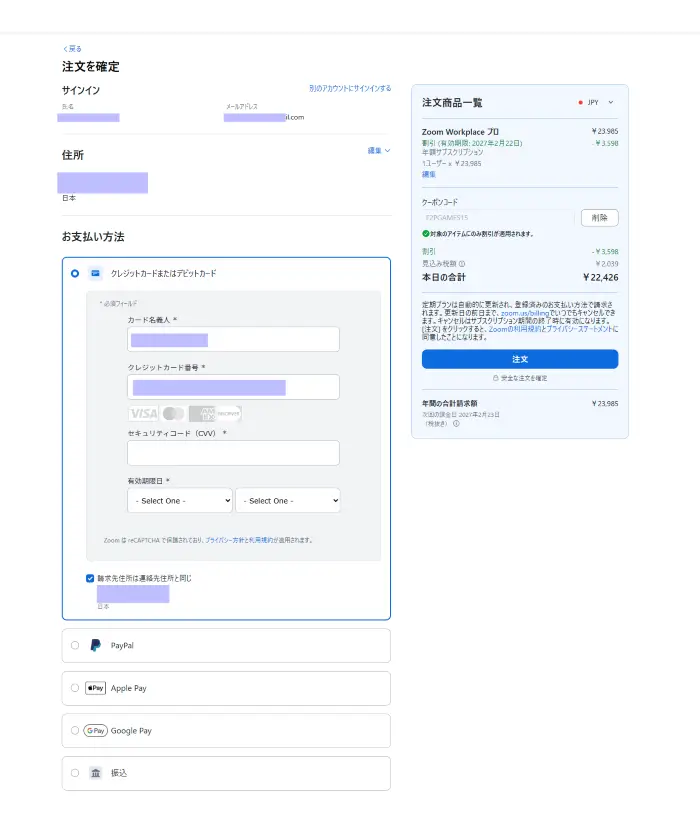
Task: Click the credit card icon
Action: point(95,273)
